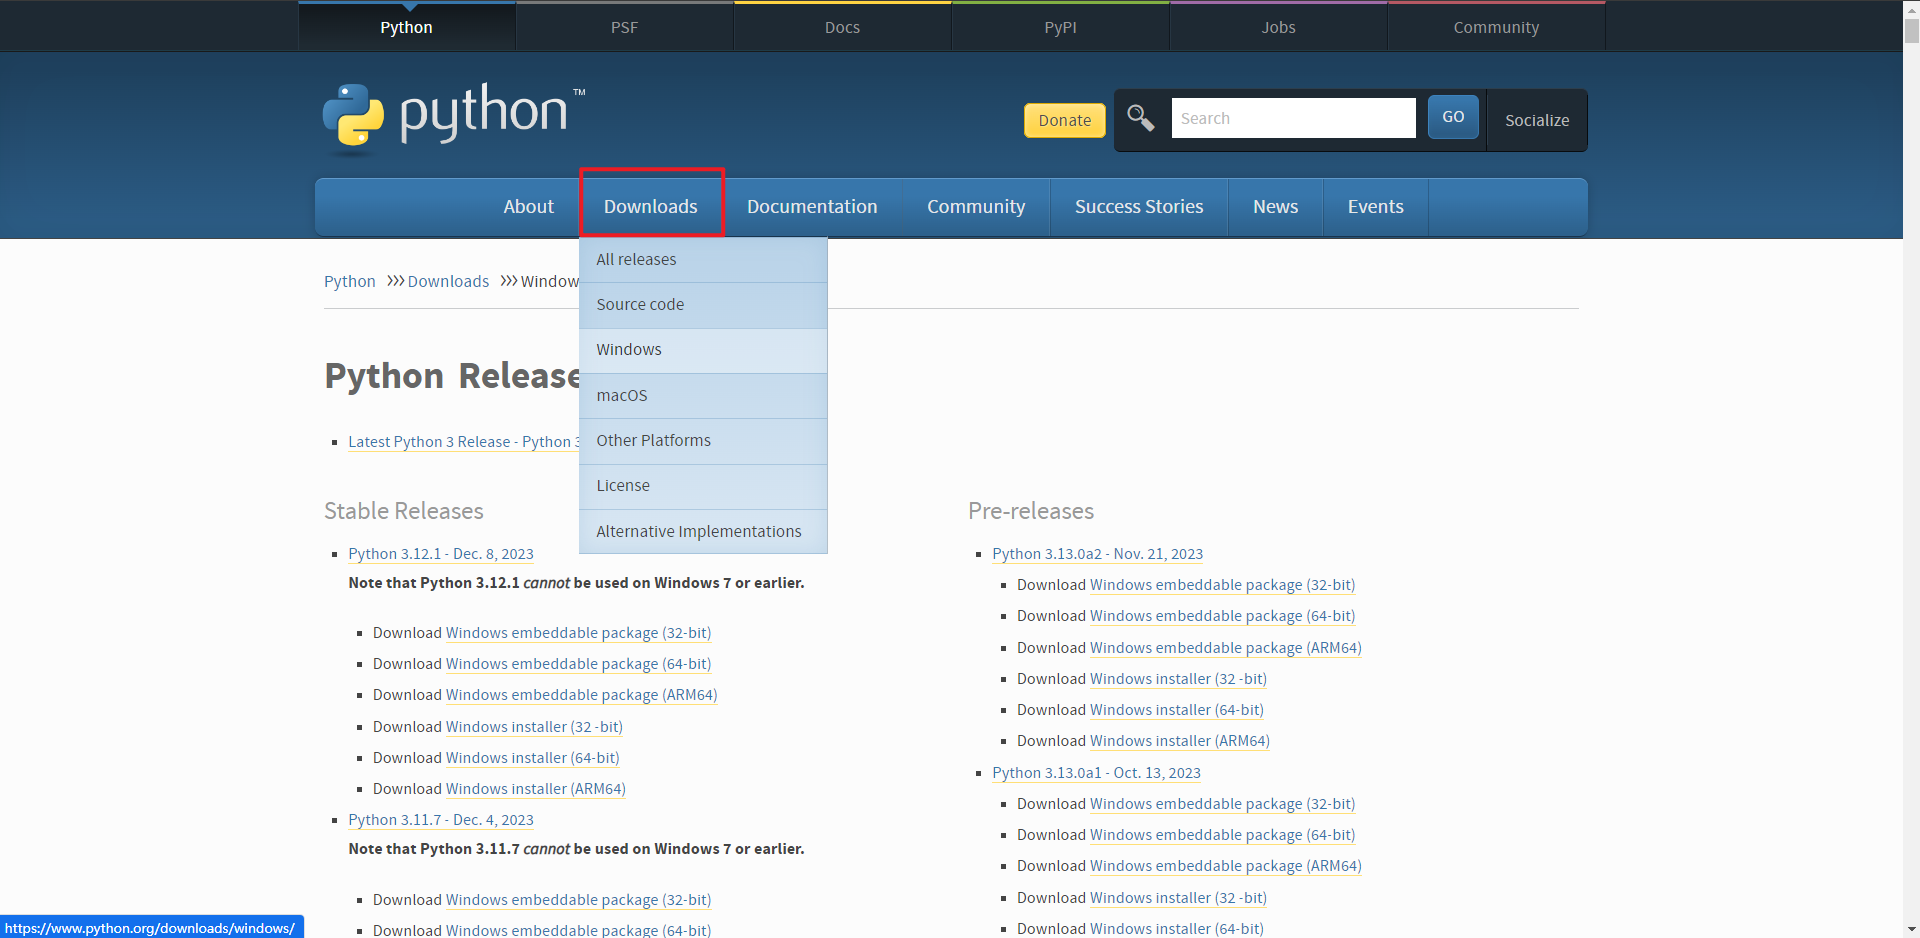Click the Python logo image

coord(454,116)
